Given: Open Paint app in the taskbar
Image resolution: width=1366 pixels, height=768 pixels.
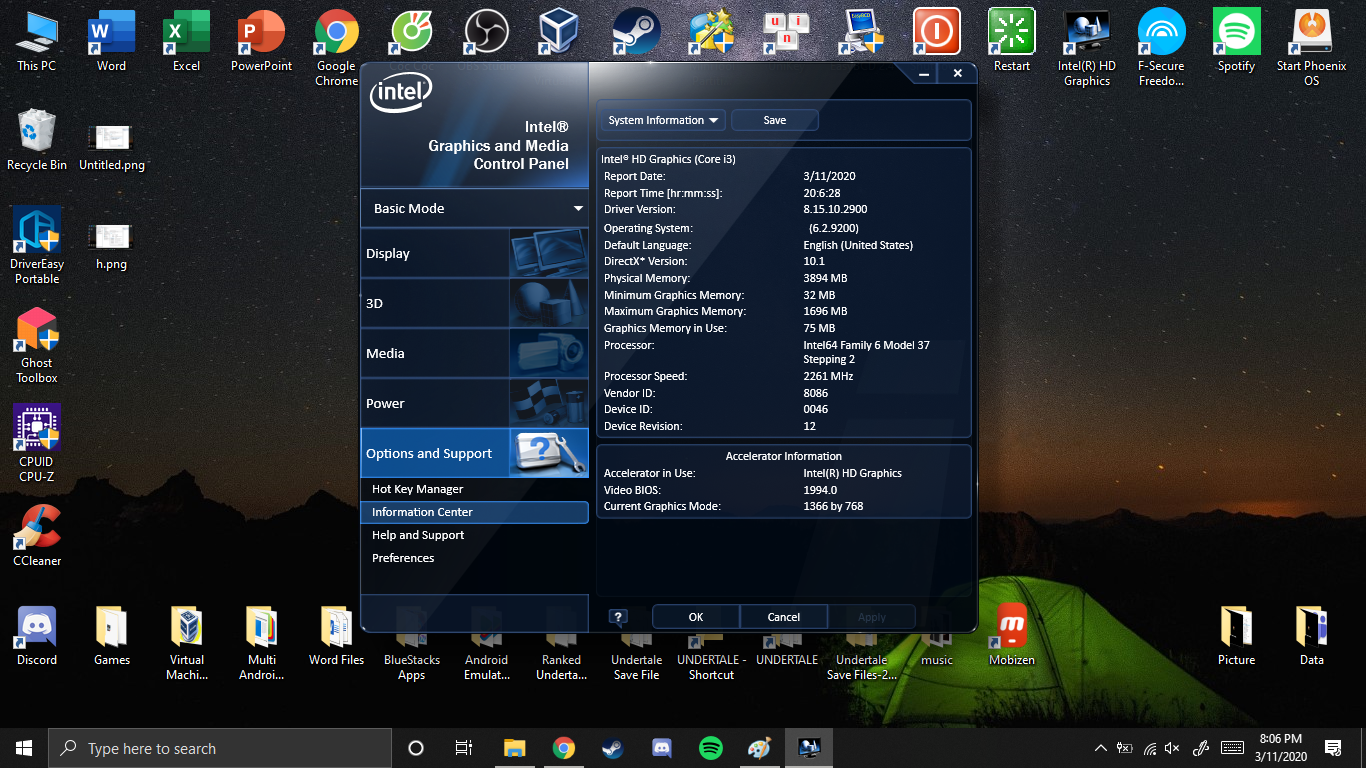Looking at the screenshot, I should [x=760, y=748].
